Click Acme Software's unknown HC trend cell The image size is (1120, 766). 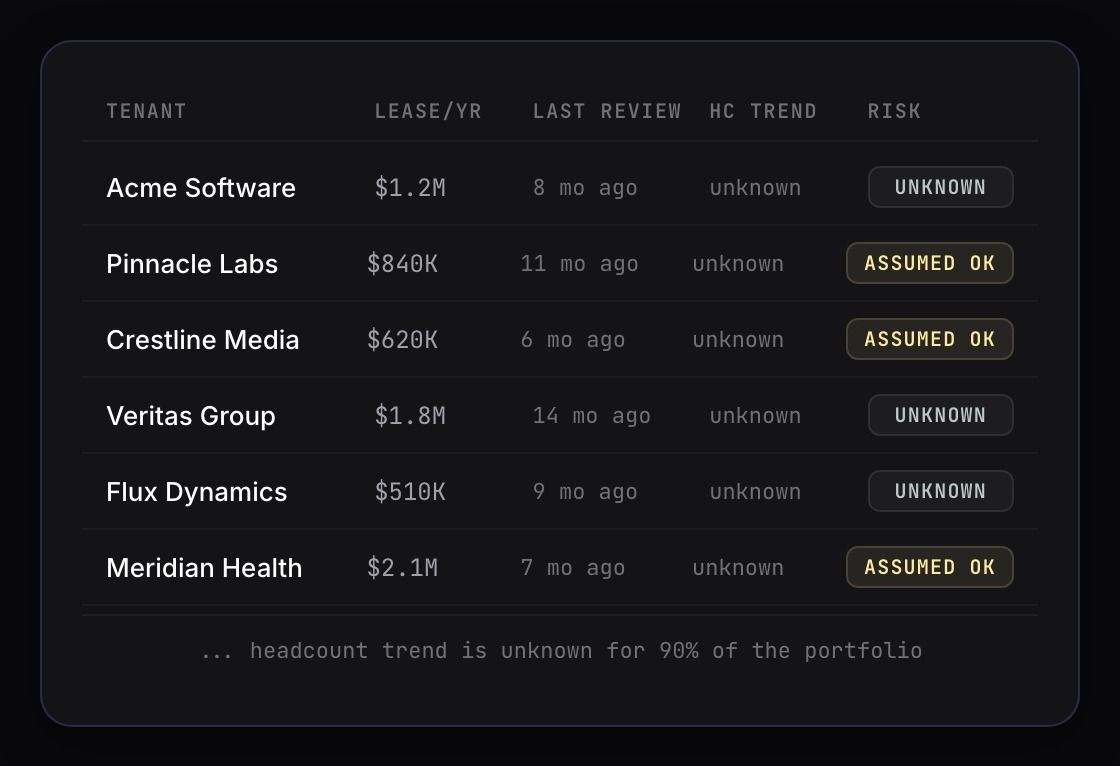755,189
